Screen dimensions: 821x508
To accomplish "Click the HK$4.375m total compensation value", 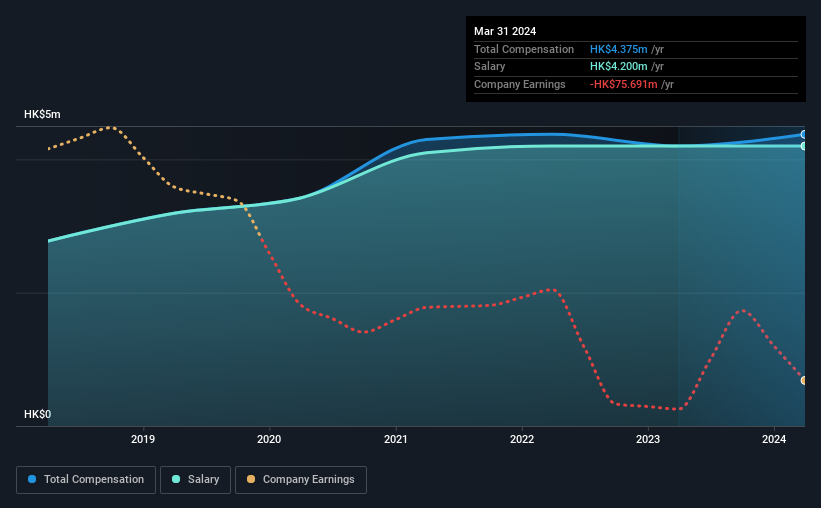I will tap(618, 49).
